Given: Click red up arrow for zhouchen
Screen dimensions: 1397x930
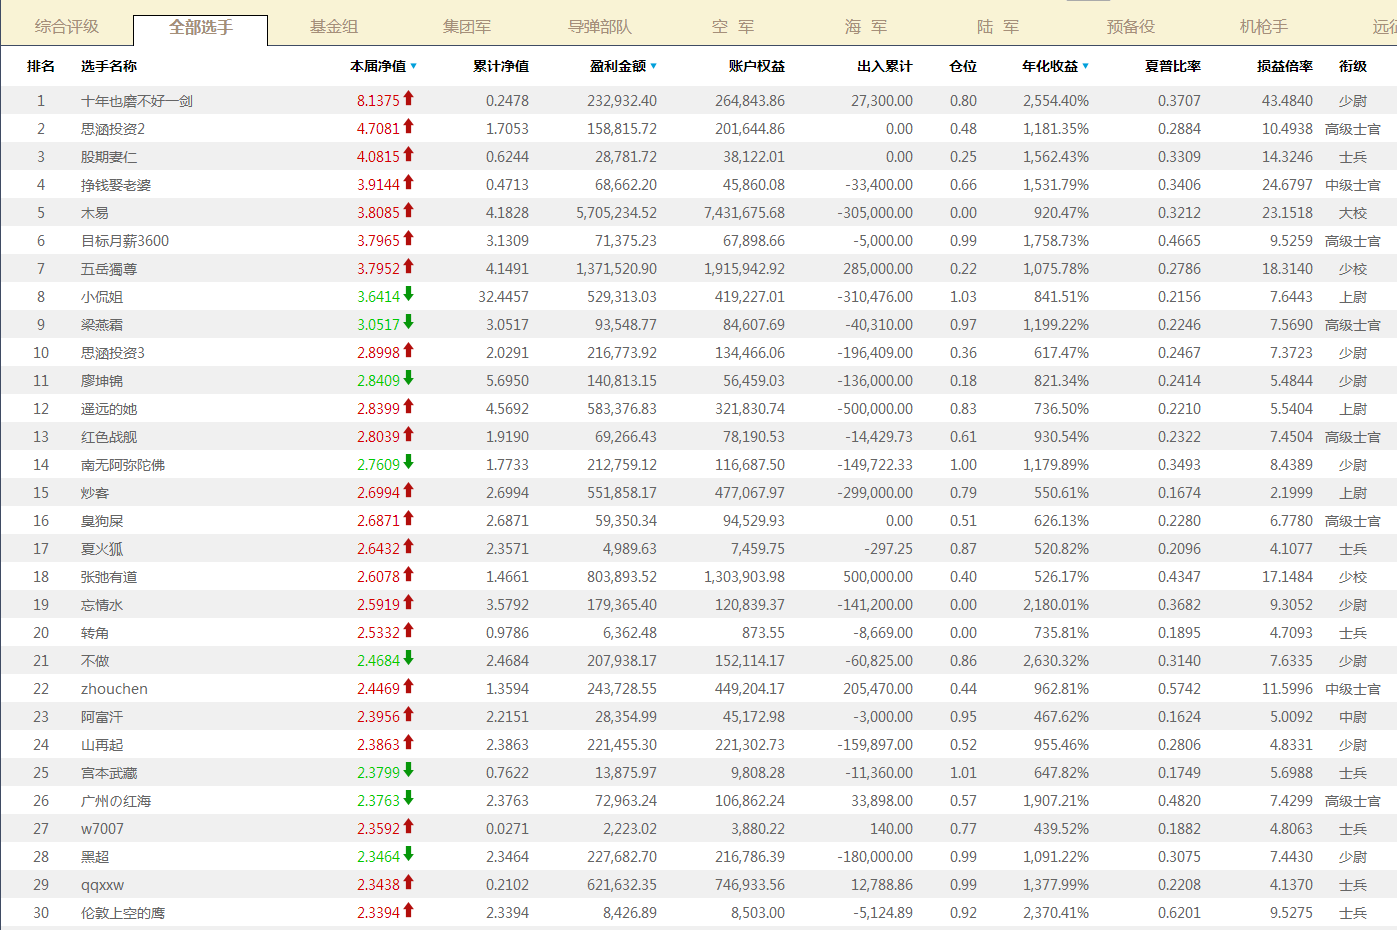Looking at the screenshot, I should [x=409, y=686].
